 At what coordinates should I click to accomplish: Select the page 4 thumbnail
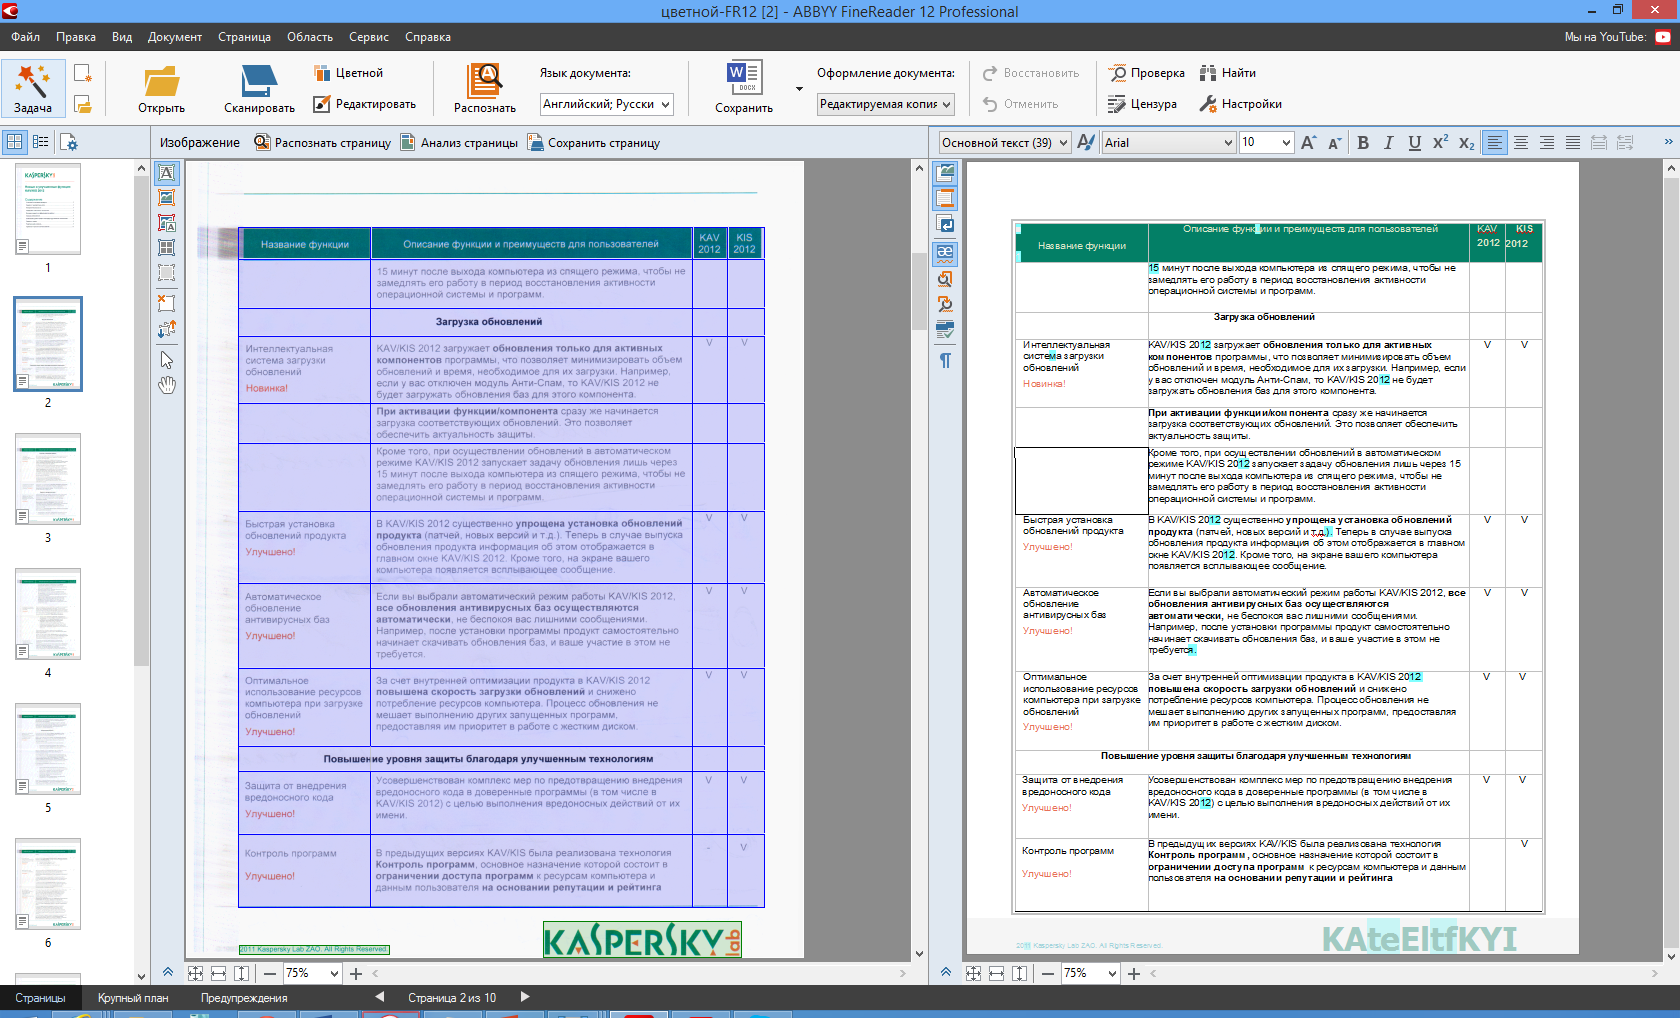click(x=48, y=615)
